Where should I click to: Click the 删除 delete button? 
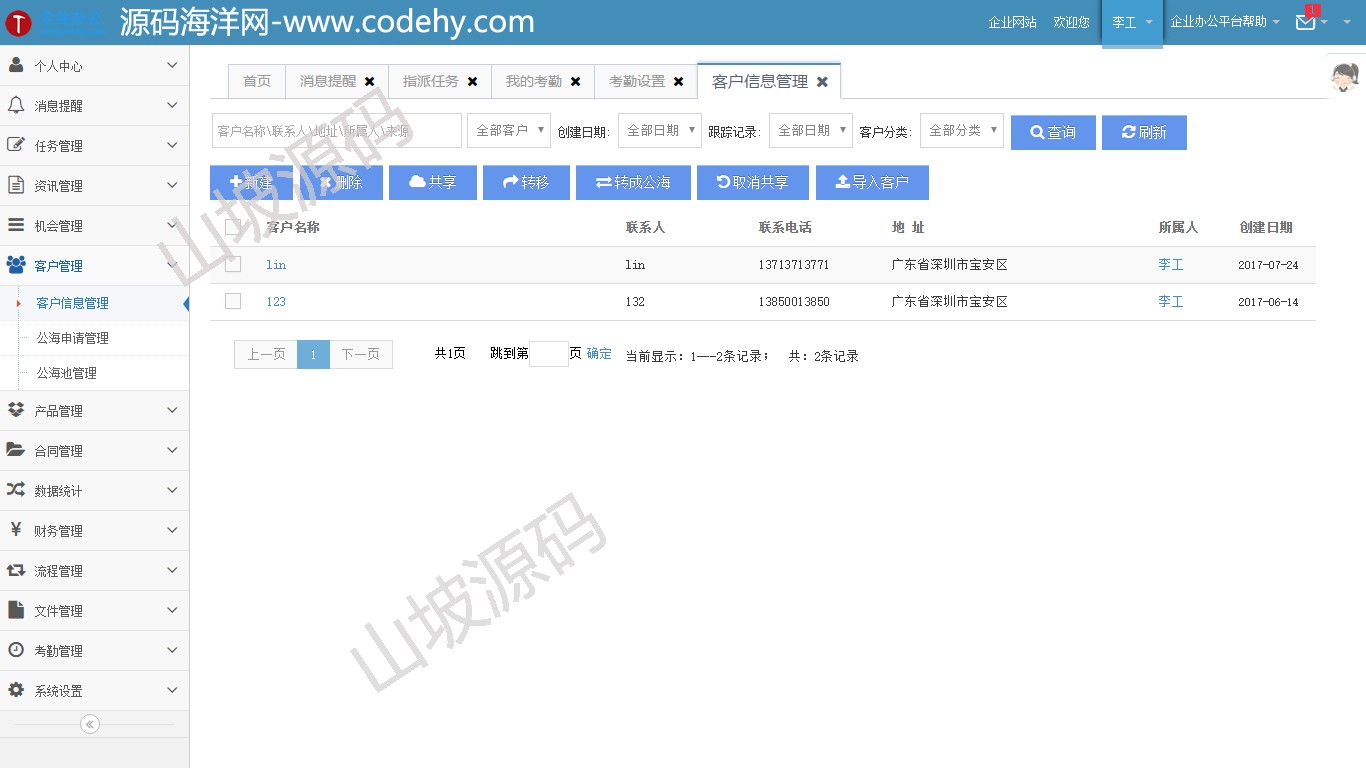[x=341, y=183]
